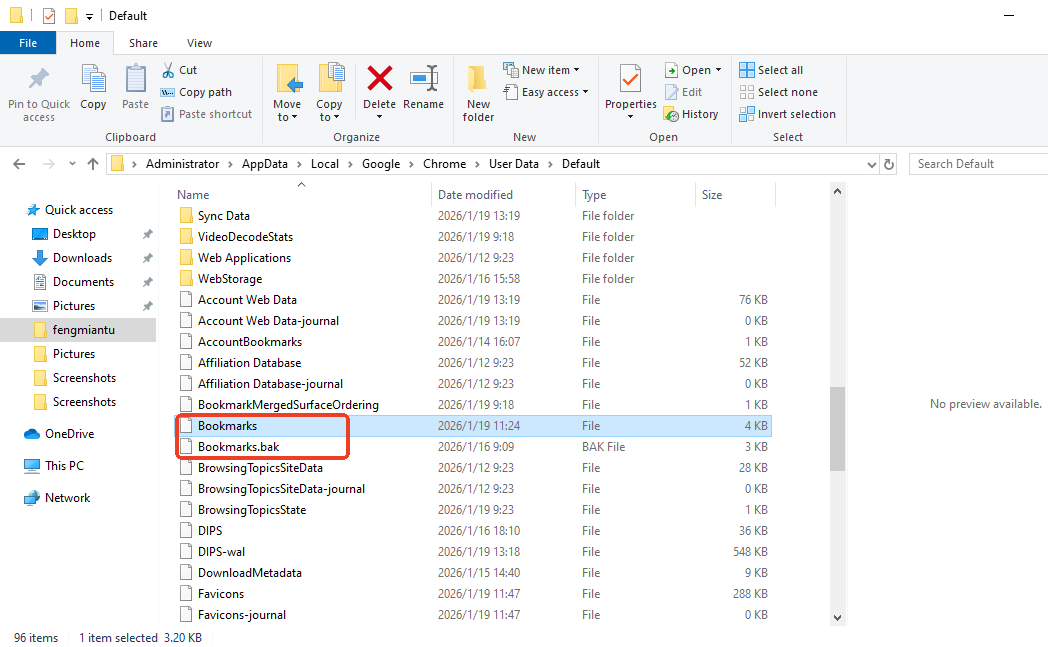This screenshot has width=1048, height=647.
Task: Switch to the View ribbon tab
Action: 199,43
